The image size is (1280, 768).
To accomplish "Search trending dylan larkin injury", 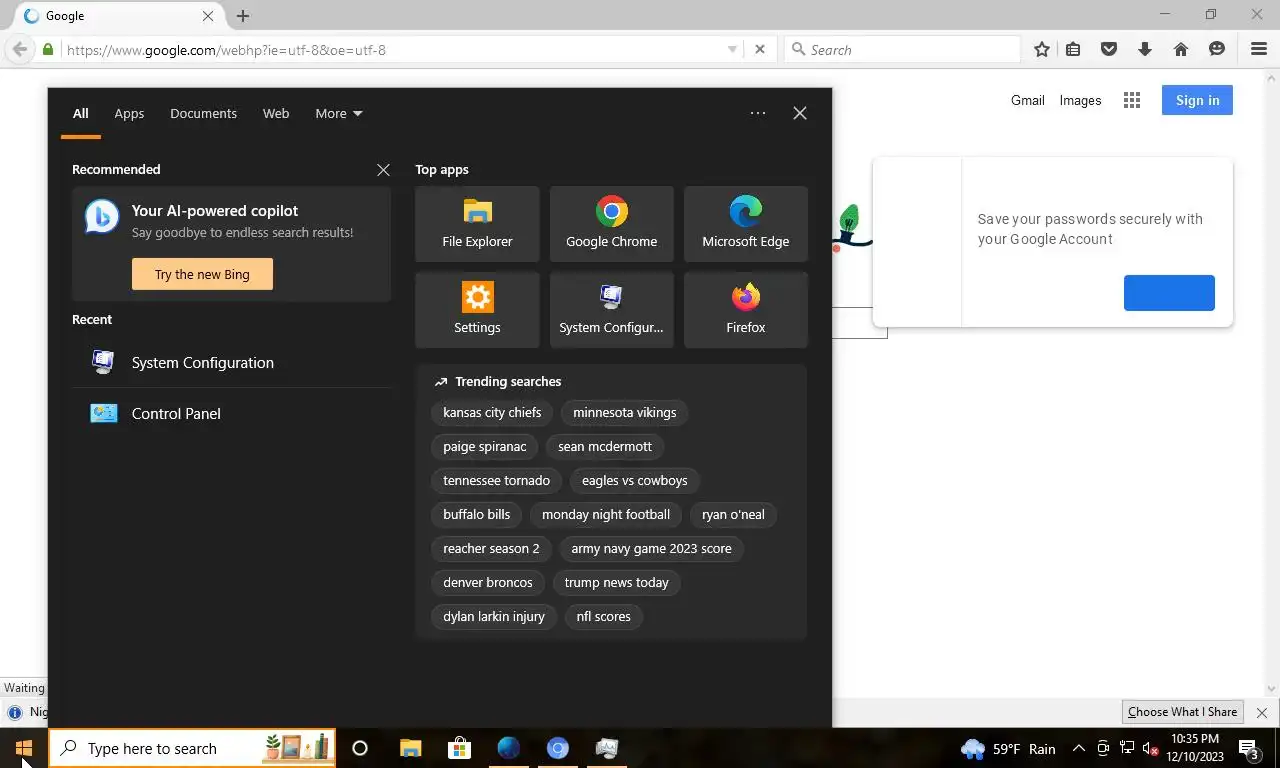I will pyautogui.click(x=494, y=616).
